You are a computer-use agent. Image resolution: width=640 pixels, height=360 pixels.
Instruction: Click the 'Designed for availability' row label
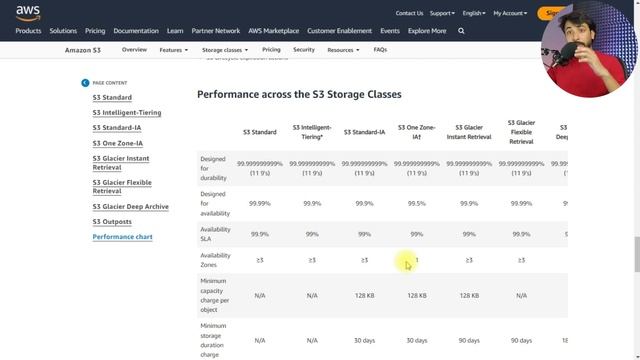215,204
